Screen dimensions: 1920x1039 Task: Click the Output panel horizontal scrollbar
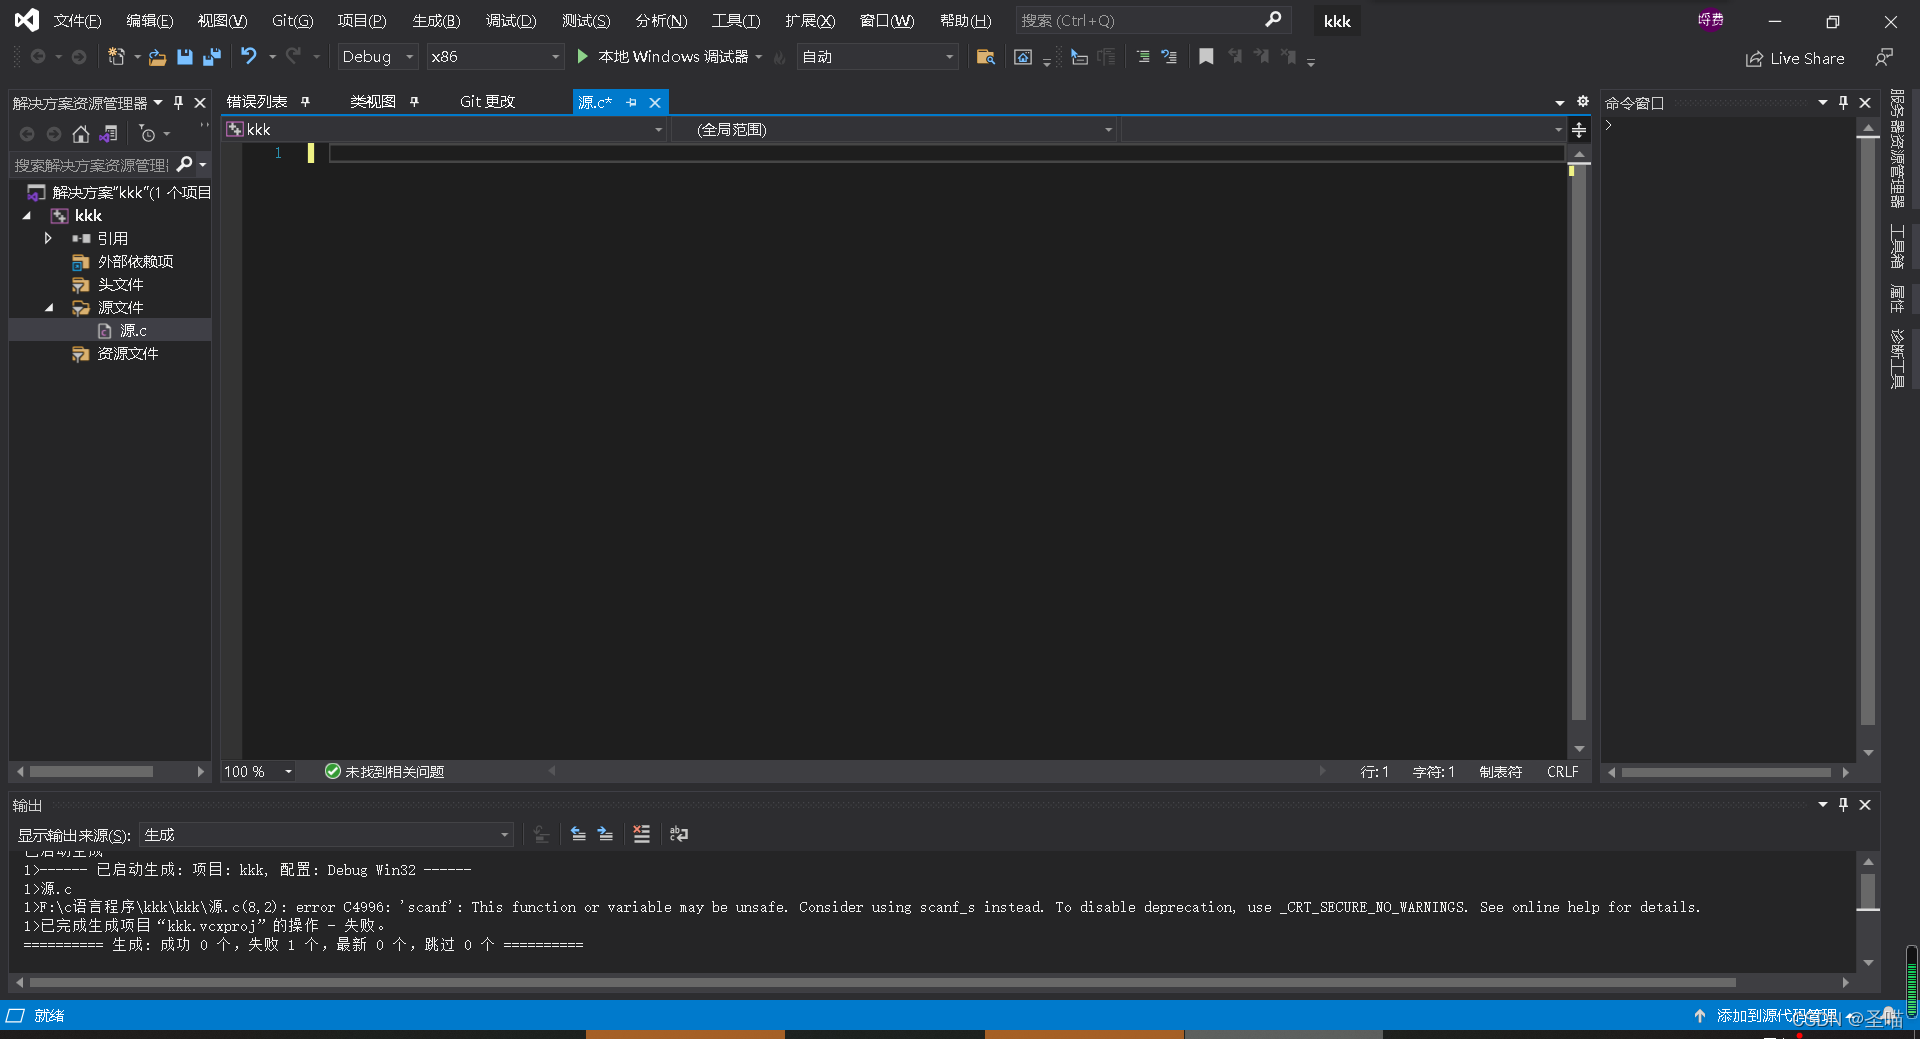tap(883, 983)
